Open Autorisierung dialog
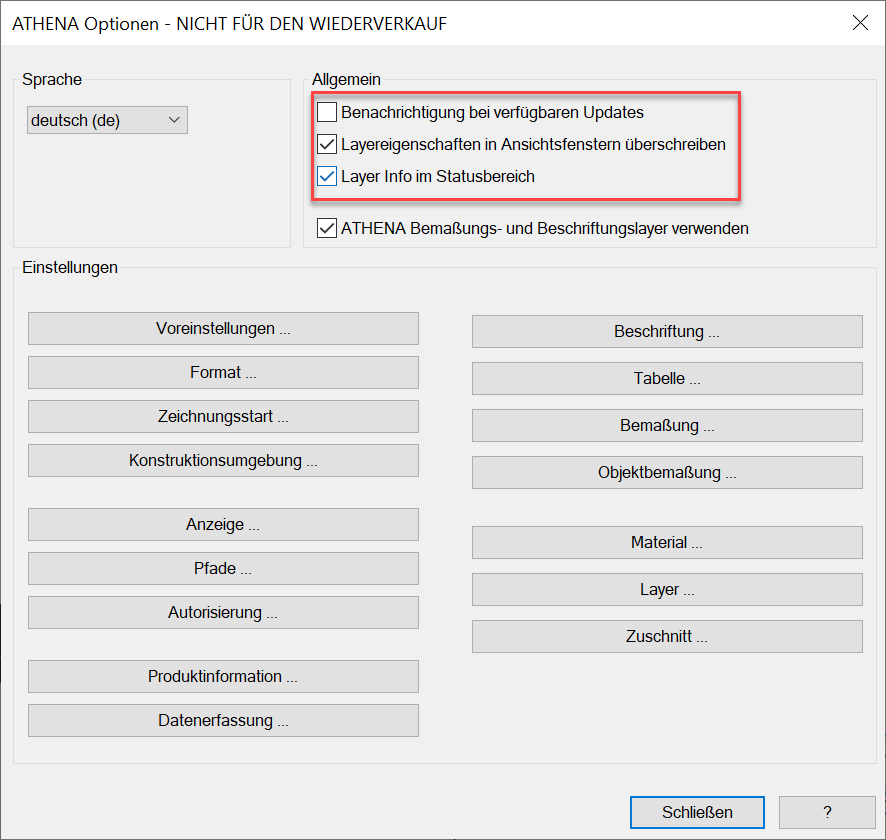The image size is (886, 840). pyautogui.click(x=223, y=612)
